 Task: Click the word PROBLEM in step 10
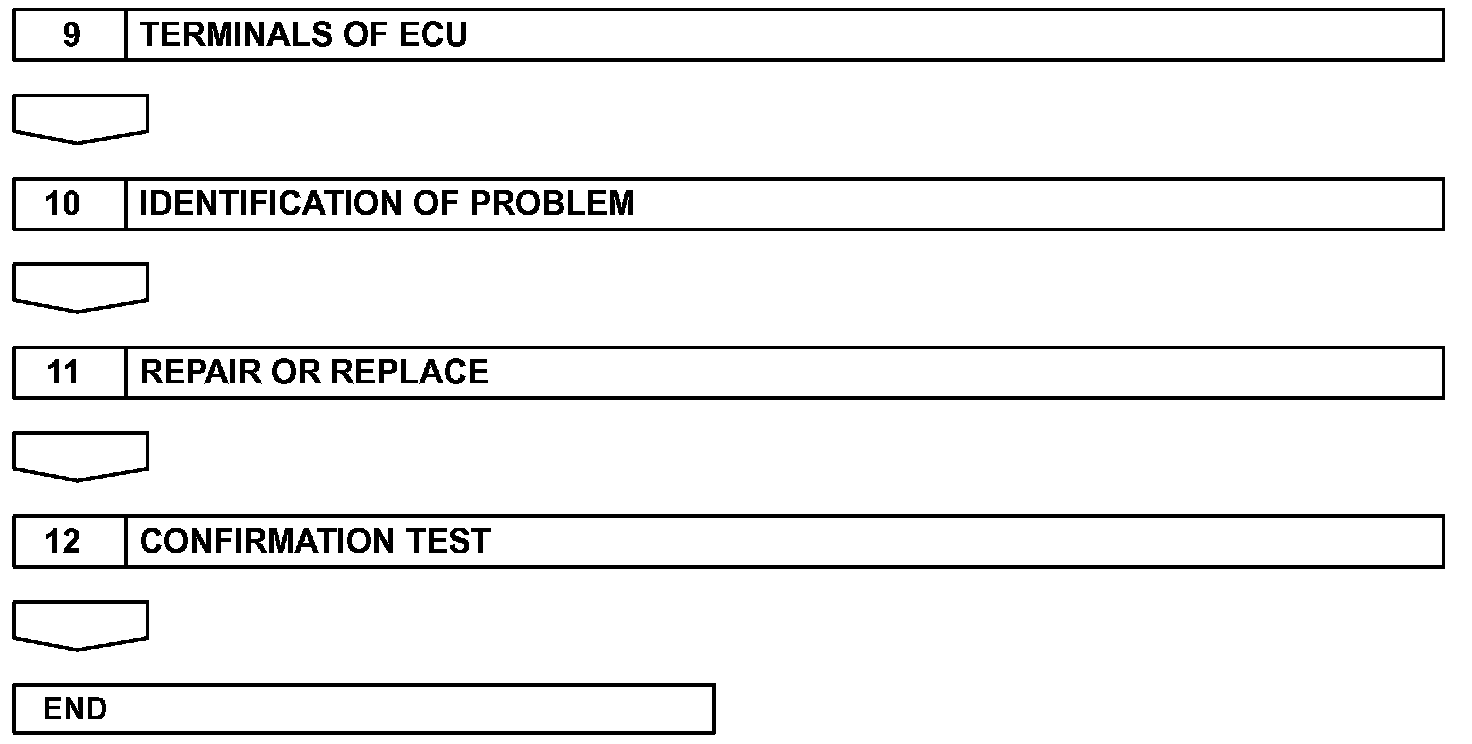tap(552, 204)
